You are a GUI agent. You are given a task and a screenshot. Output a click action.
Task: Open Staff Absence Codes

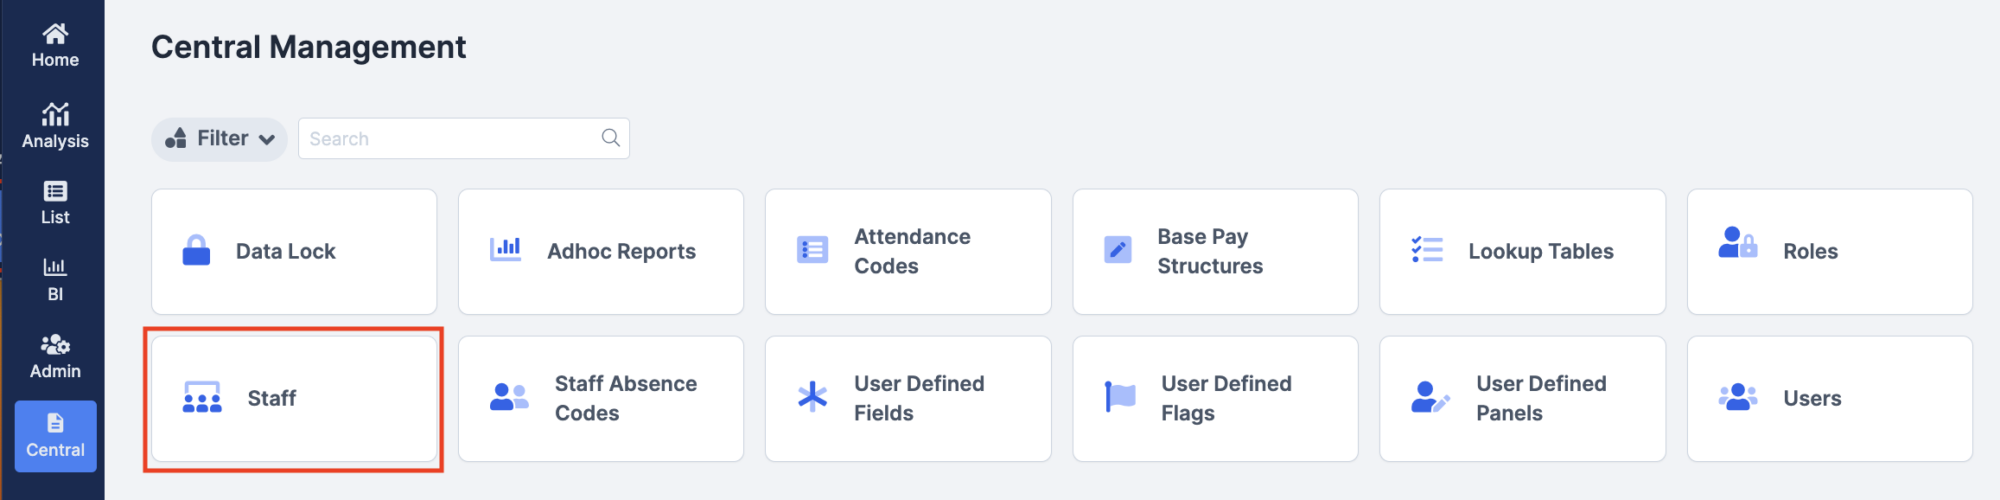(x=601, y=399)
